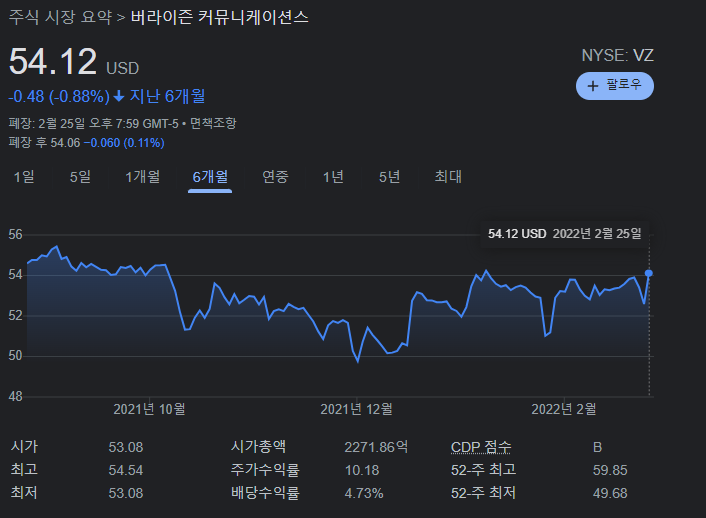
Task: Switch to the 1개월 chart tab
Action: tap(142, 177)
